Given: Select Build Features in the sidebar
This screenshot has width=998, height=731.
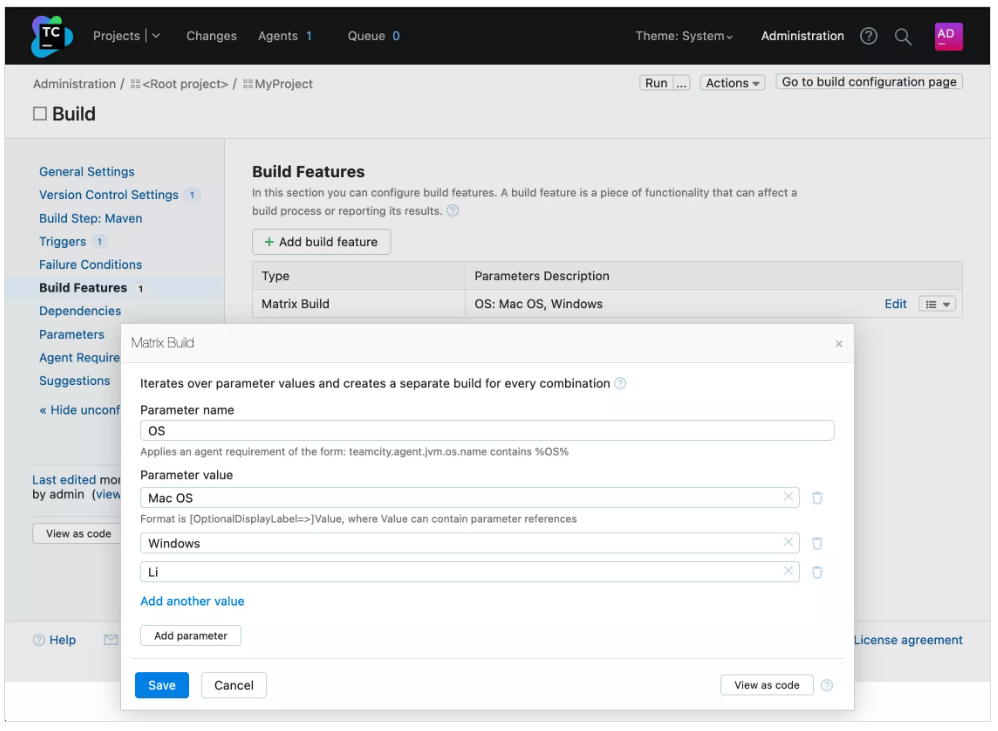Looking at the screenshot, I should [x=83, y=288].
